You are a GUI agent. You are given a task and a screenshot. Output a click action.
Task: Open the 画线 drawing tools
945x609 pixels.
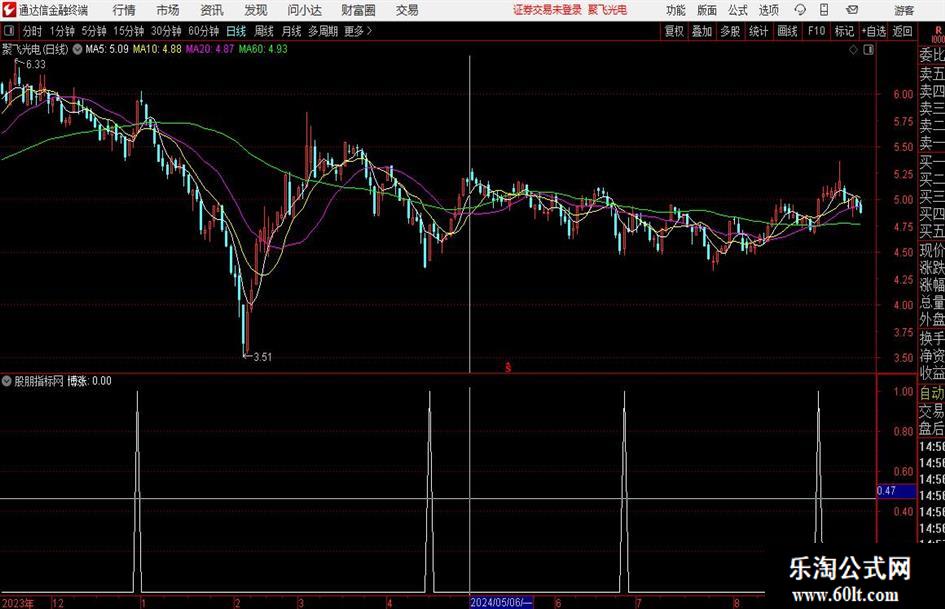point(787,31)
